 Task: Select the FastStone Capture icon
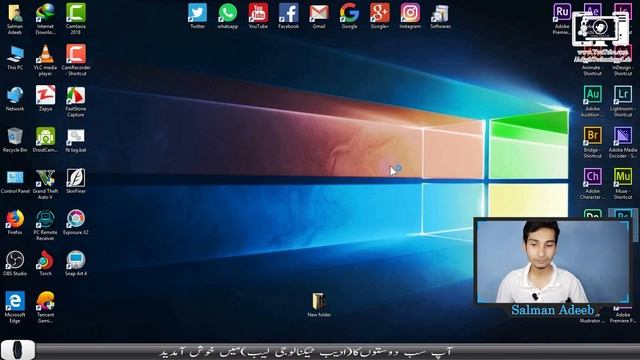[x=76, y=96]
